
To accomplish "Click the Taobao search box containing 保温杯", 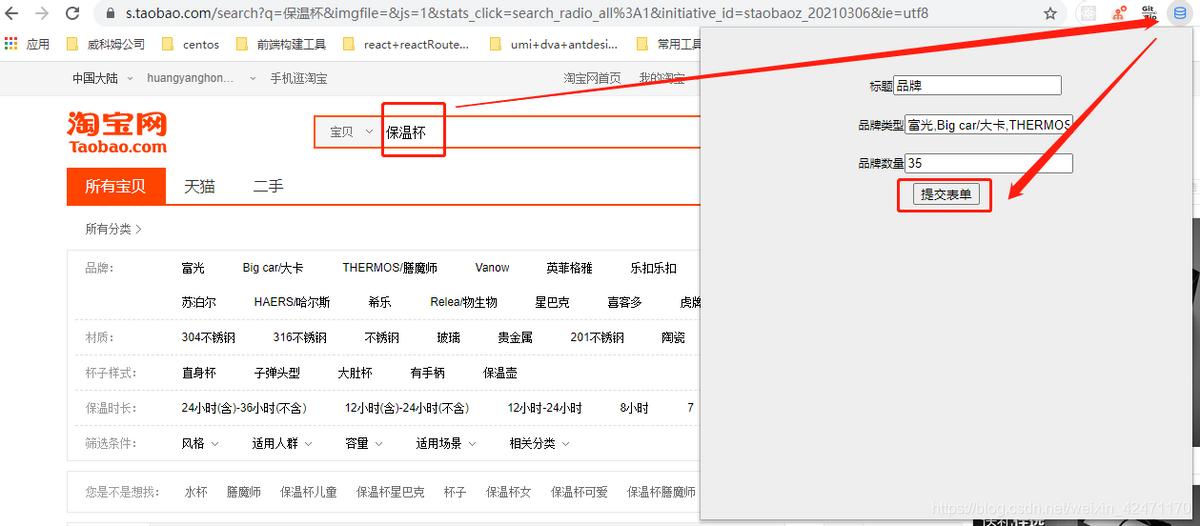I will [x=540, y=132].
